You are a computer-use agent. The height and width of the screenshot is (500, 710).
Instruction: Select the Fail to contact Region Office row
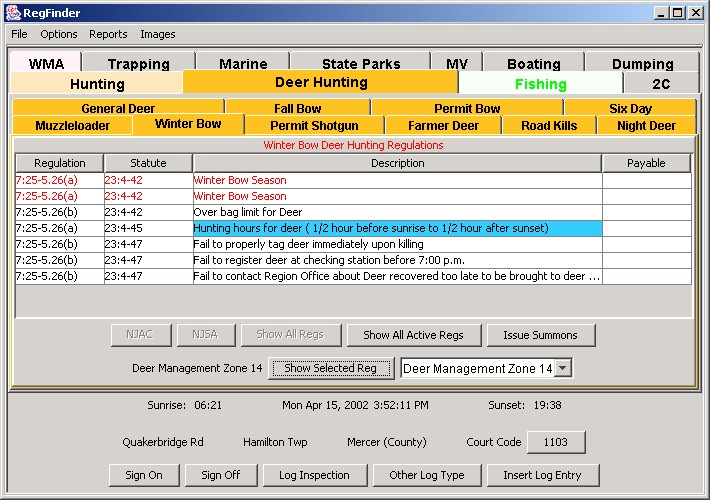353,276
